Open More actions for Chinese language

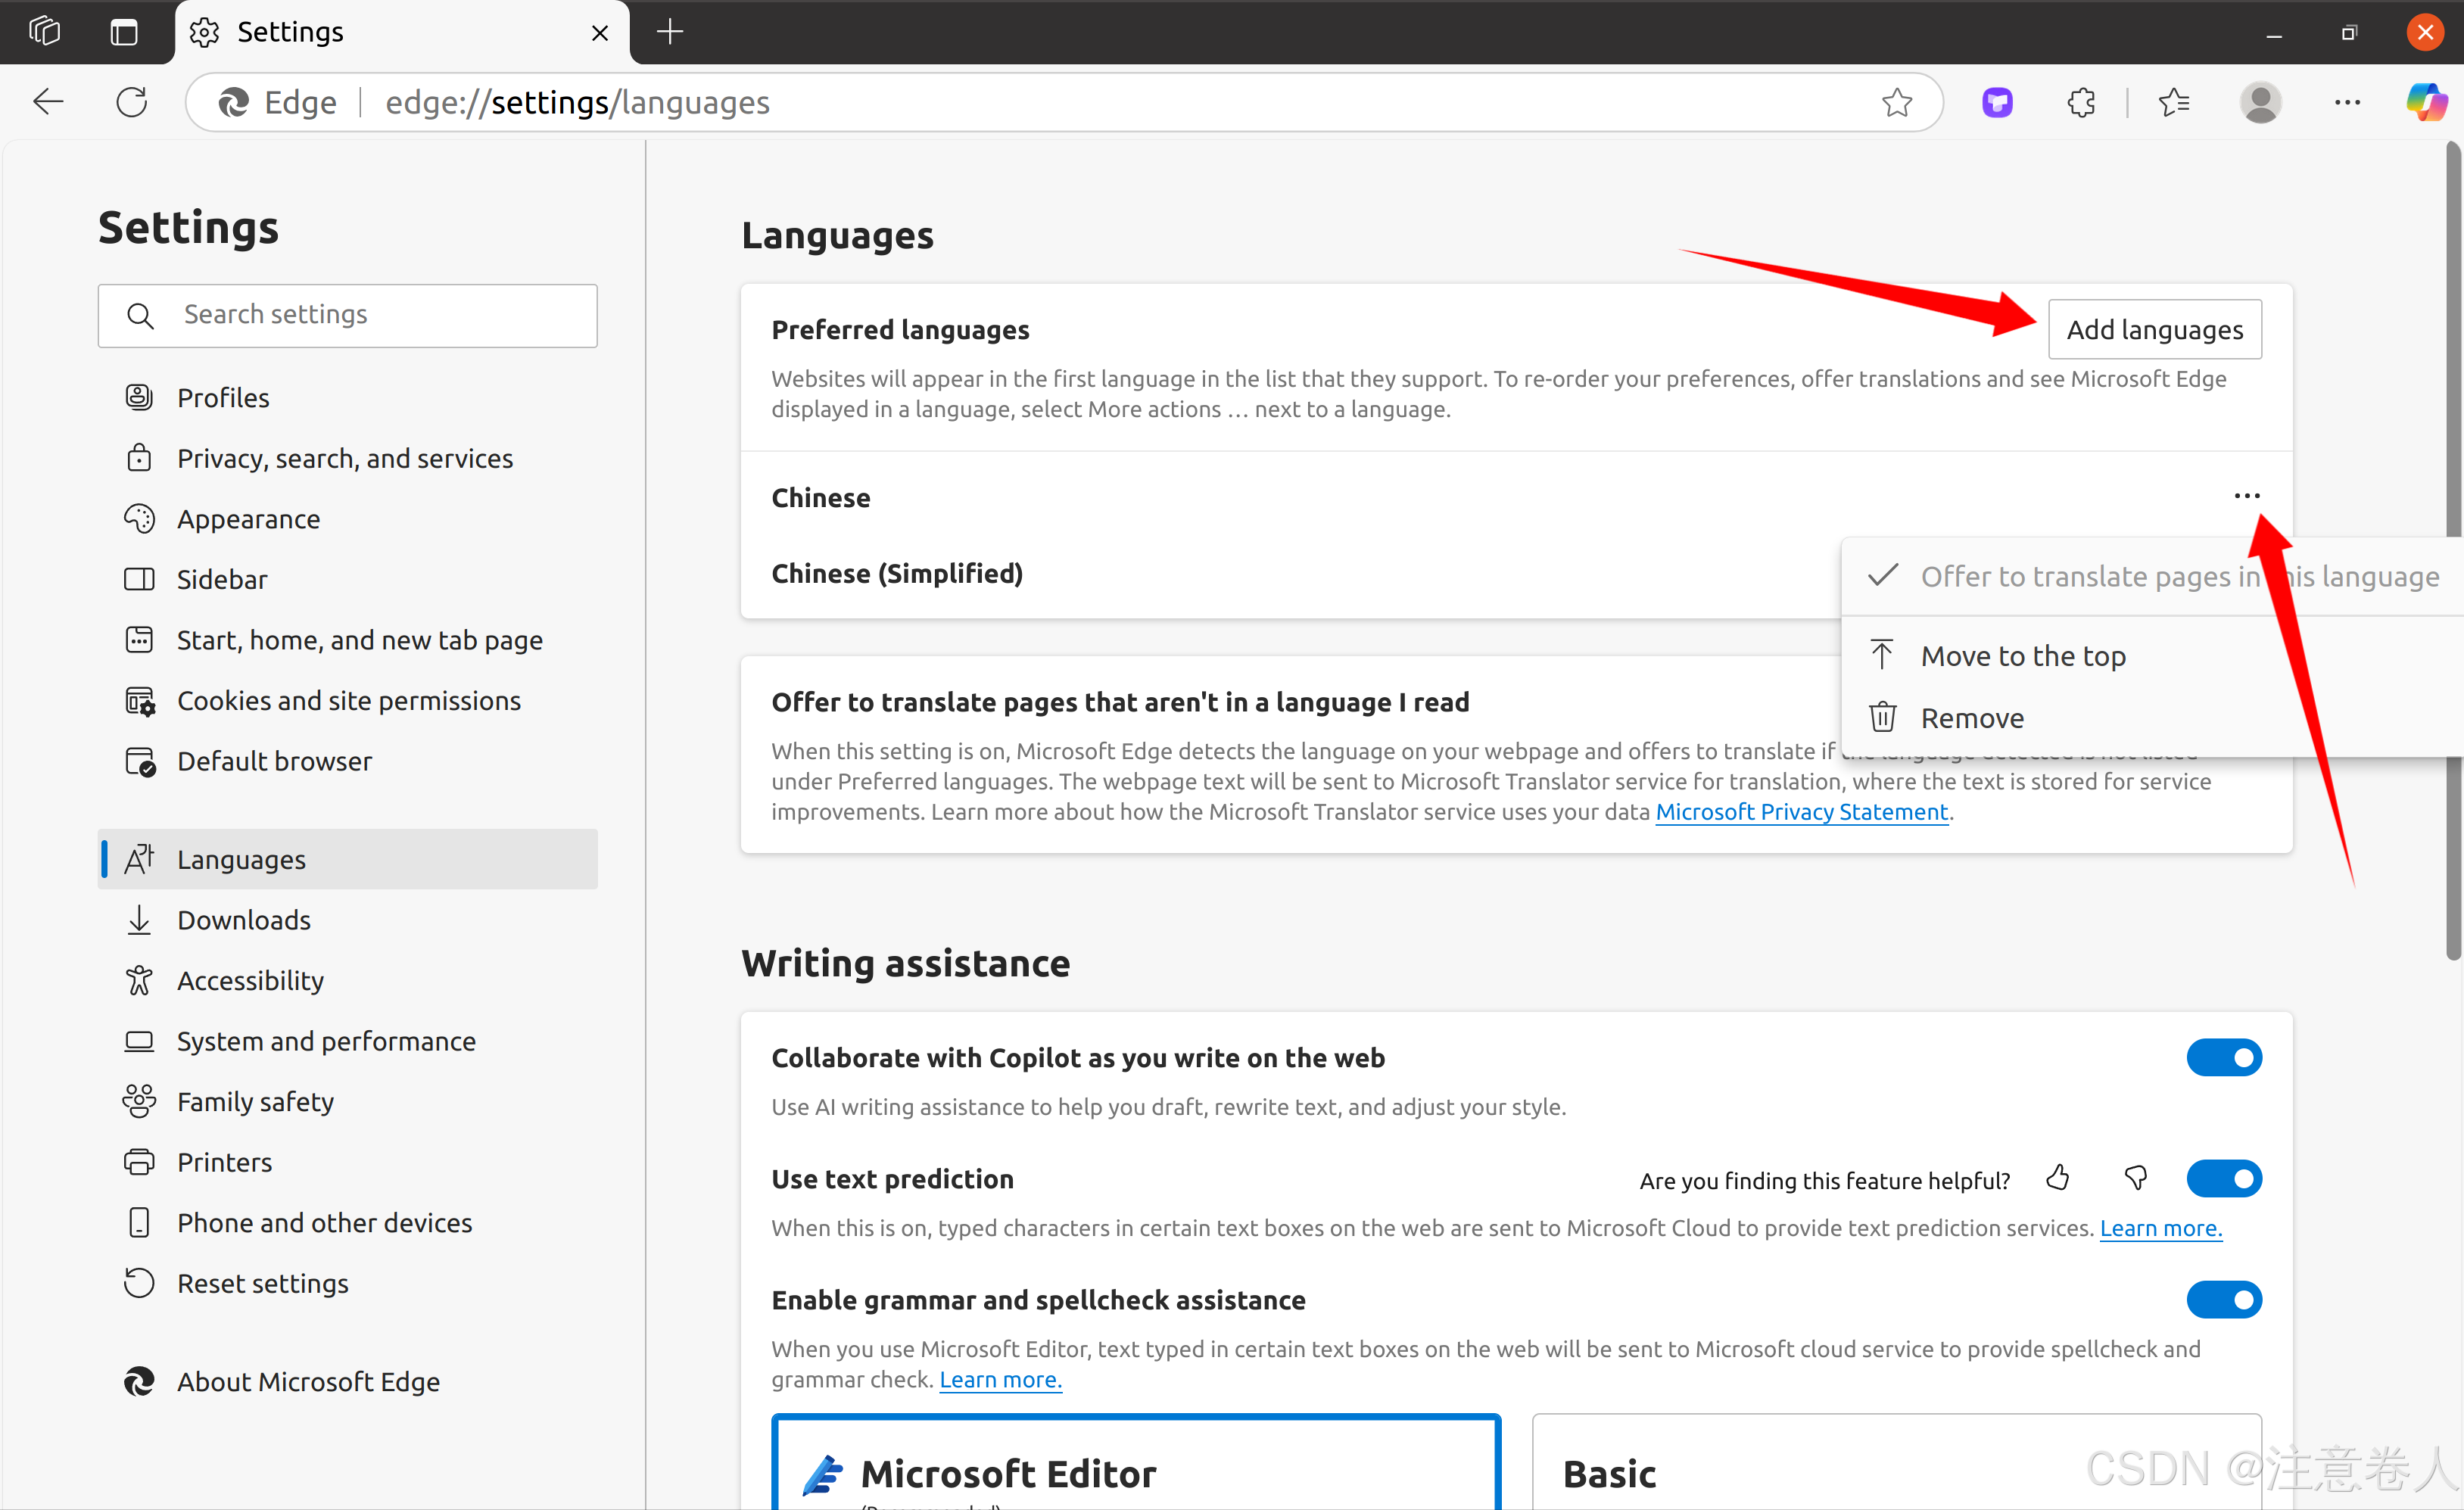point(2246,496)
